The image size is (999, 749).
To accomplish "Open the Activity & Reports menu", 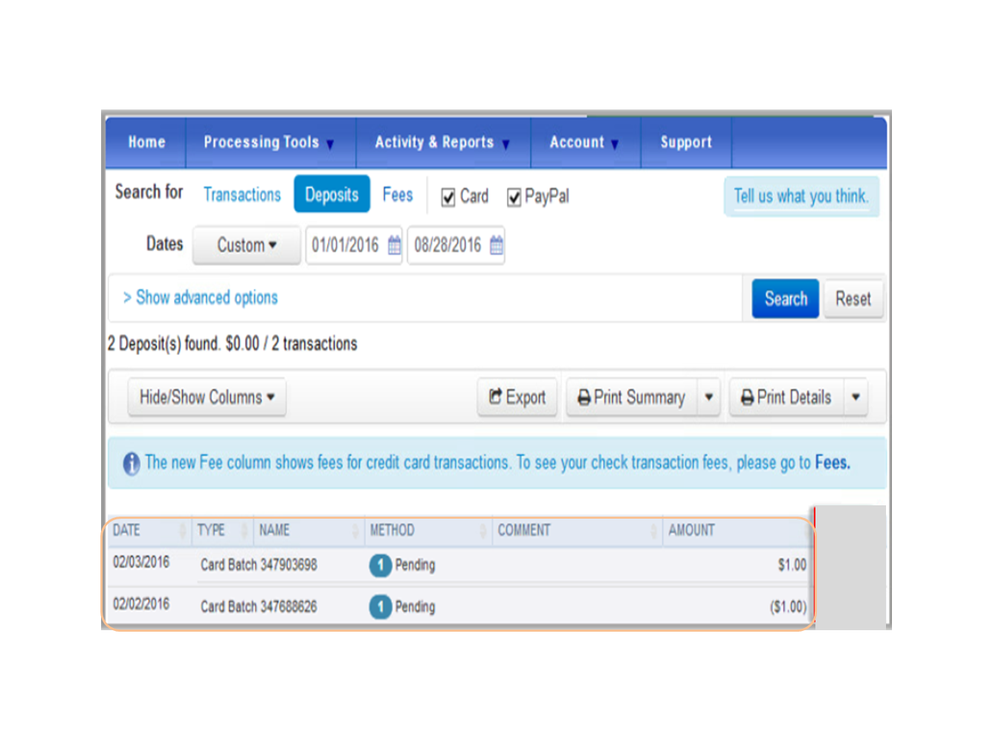I will [x=443, y=143].
